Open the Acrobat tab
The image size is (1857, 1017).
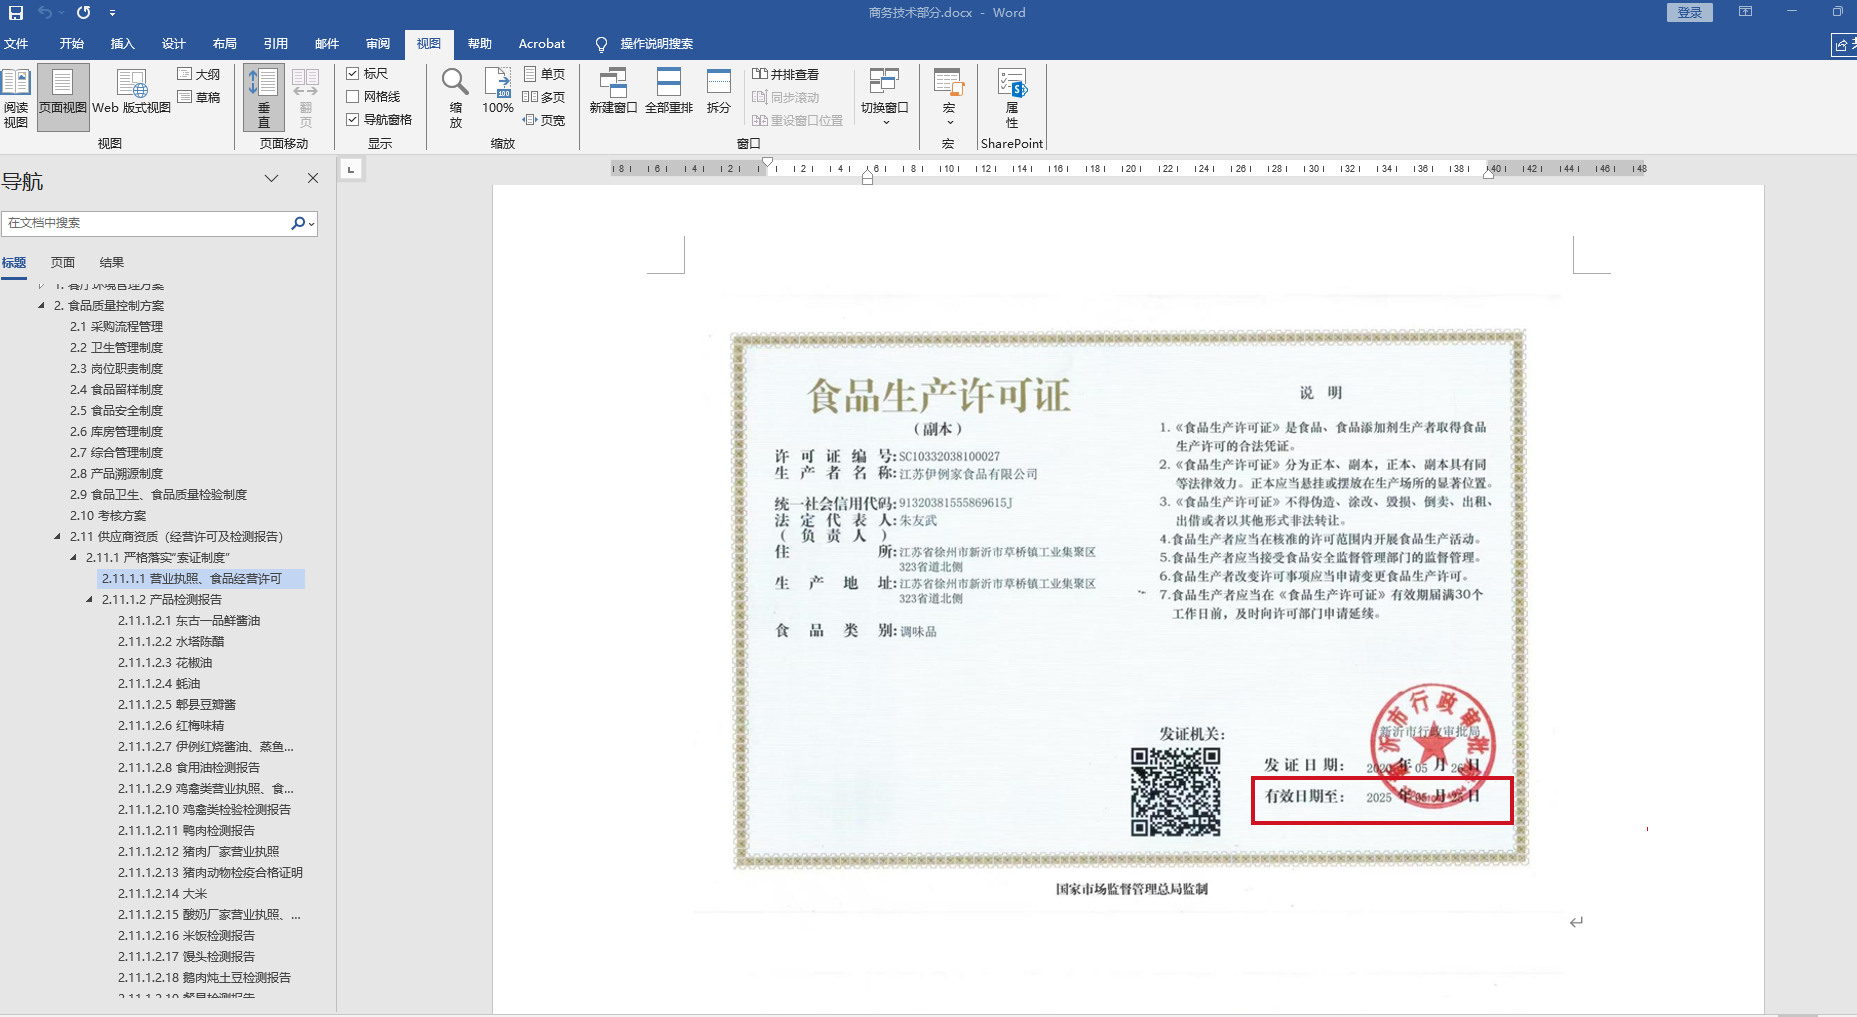542,44
